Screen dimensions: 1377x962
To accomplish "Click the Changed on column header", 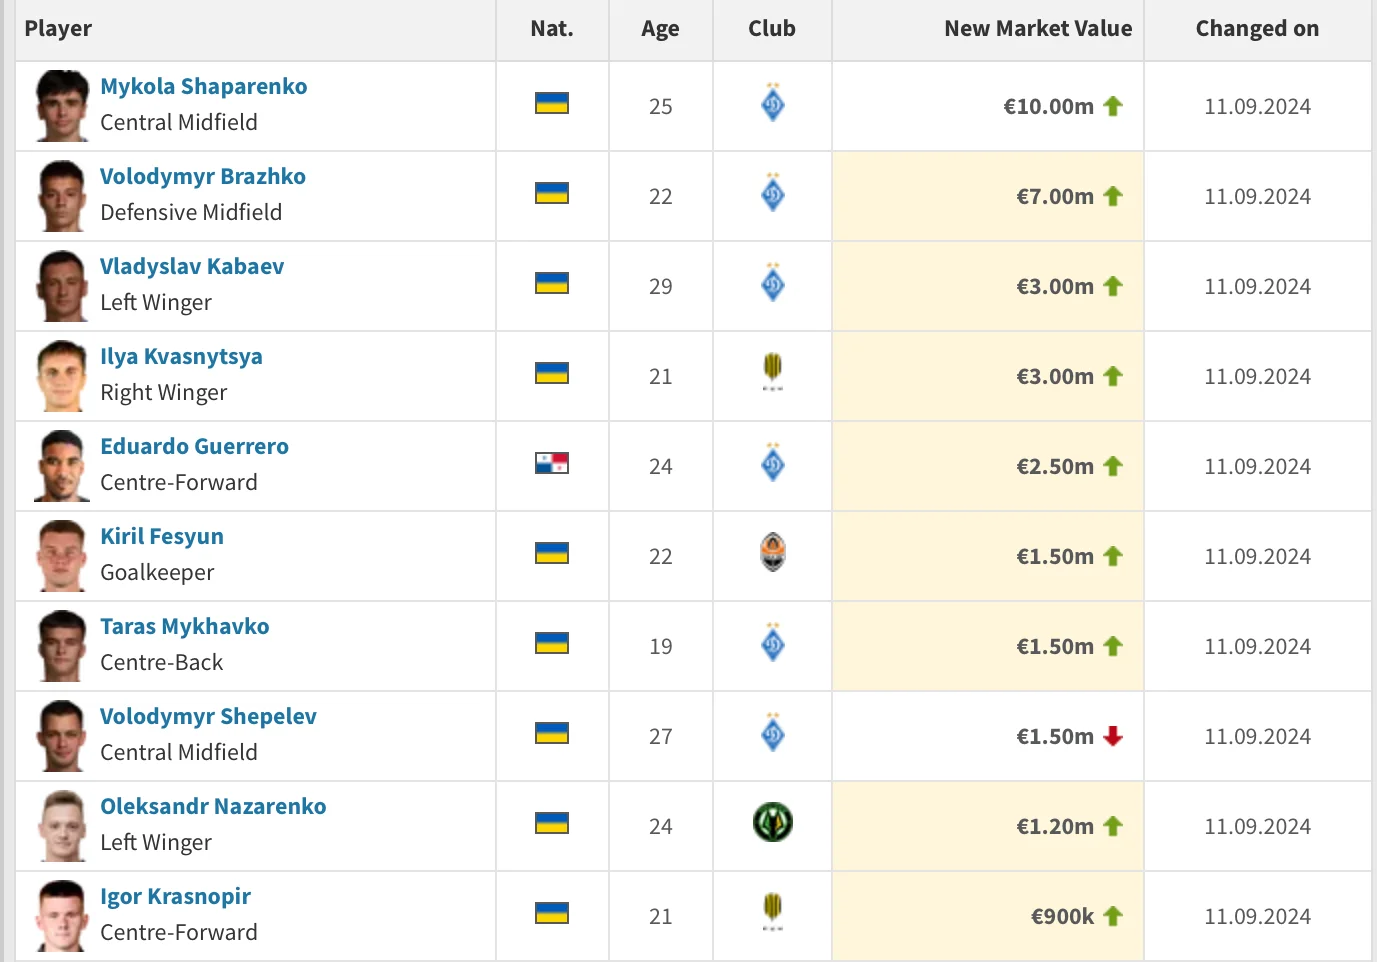I will pos(1257,29).
